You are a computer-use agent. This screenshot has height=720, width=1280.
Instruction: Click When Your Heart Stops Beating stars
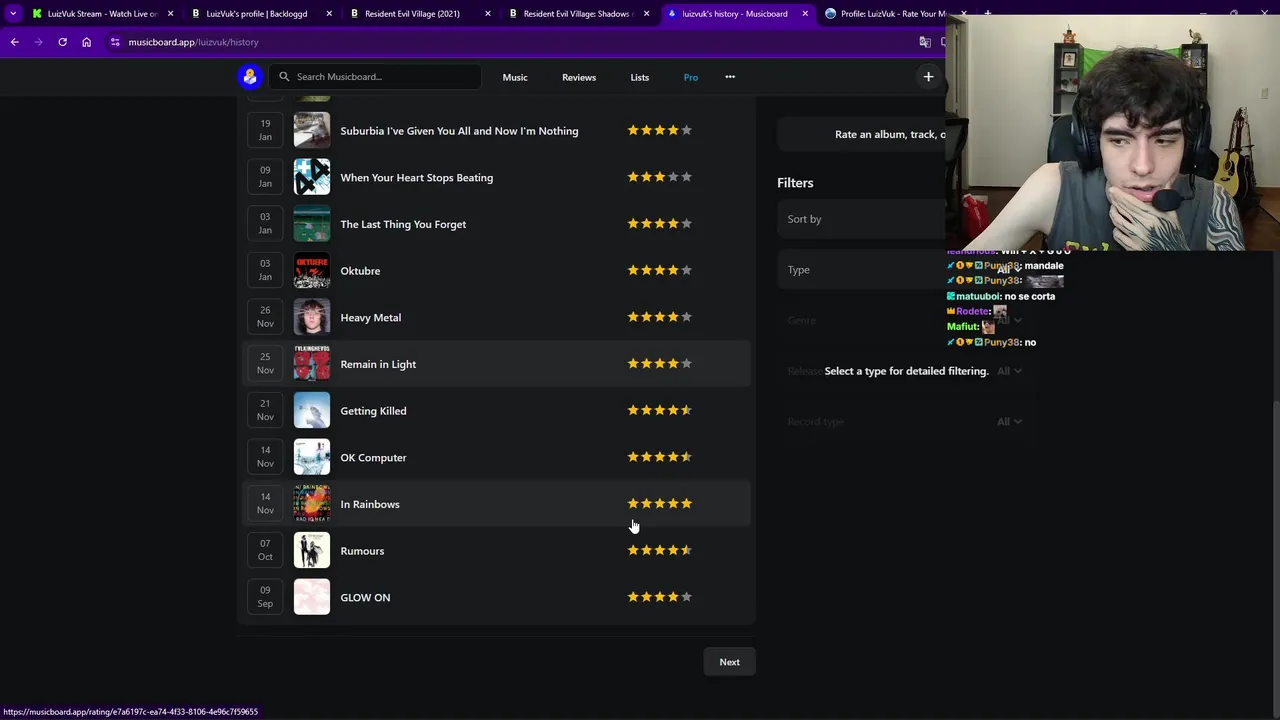point(659,177)
